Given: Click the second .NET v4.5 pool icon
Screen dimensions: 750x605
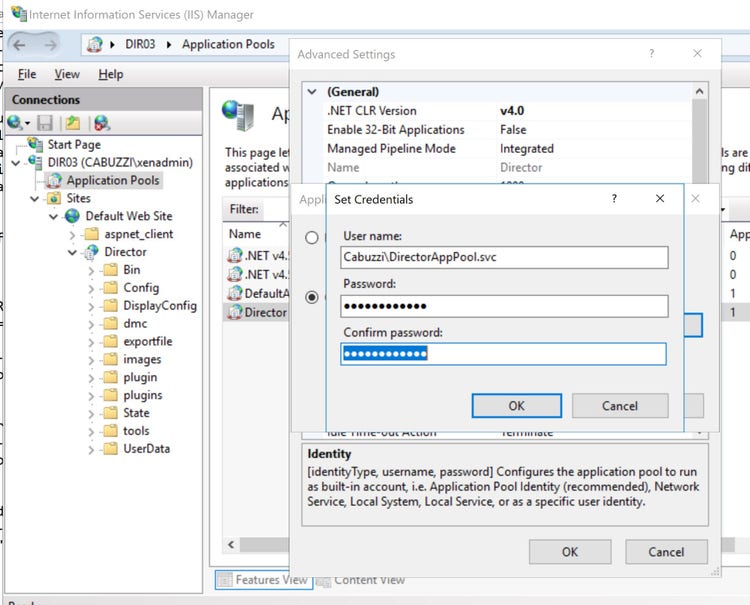Looking at the screenshot, I should (x=234, y=275).
